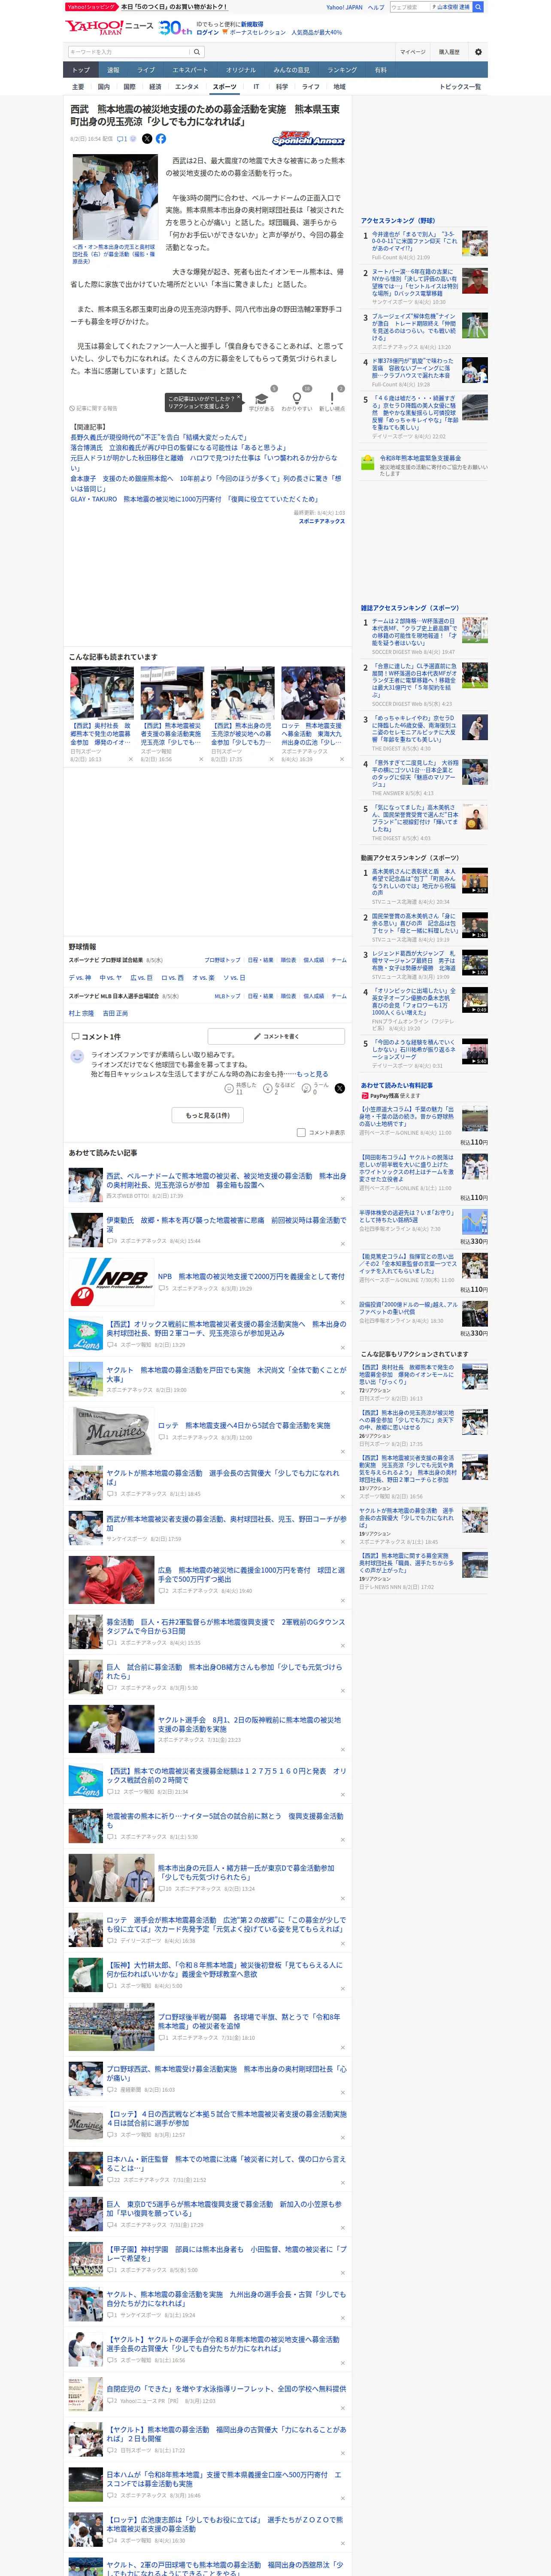Open the 有料 tab
Viewport: 551px width, 2576px height.
(x=381, y=70)
